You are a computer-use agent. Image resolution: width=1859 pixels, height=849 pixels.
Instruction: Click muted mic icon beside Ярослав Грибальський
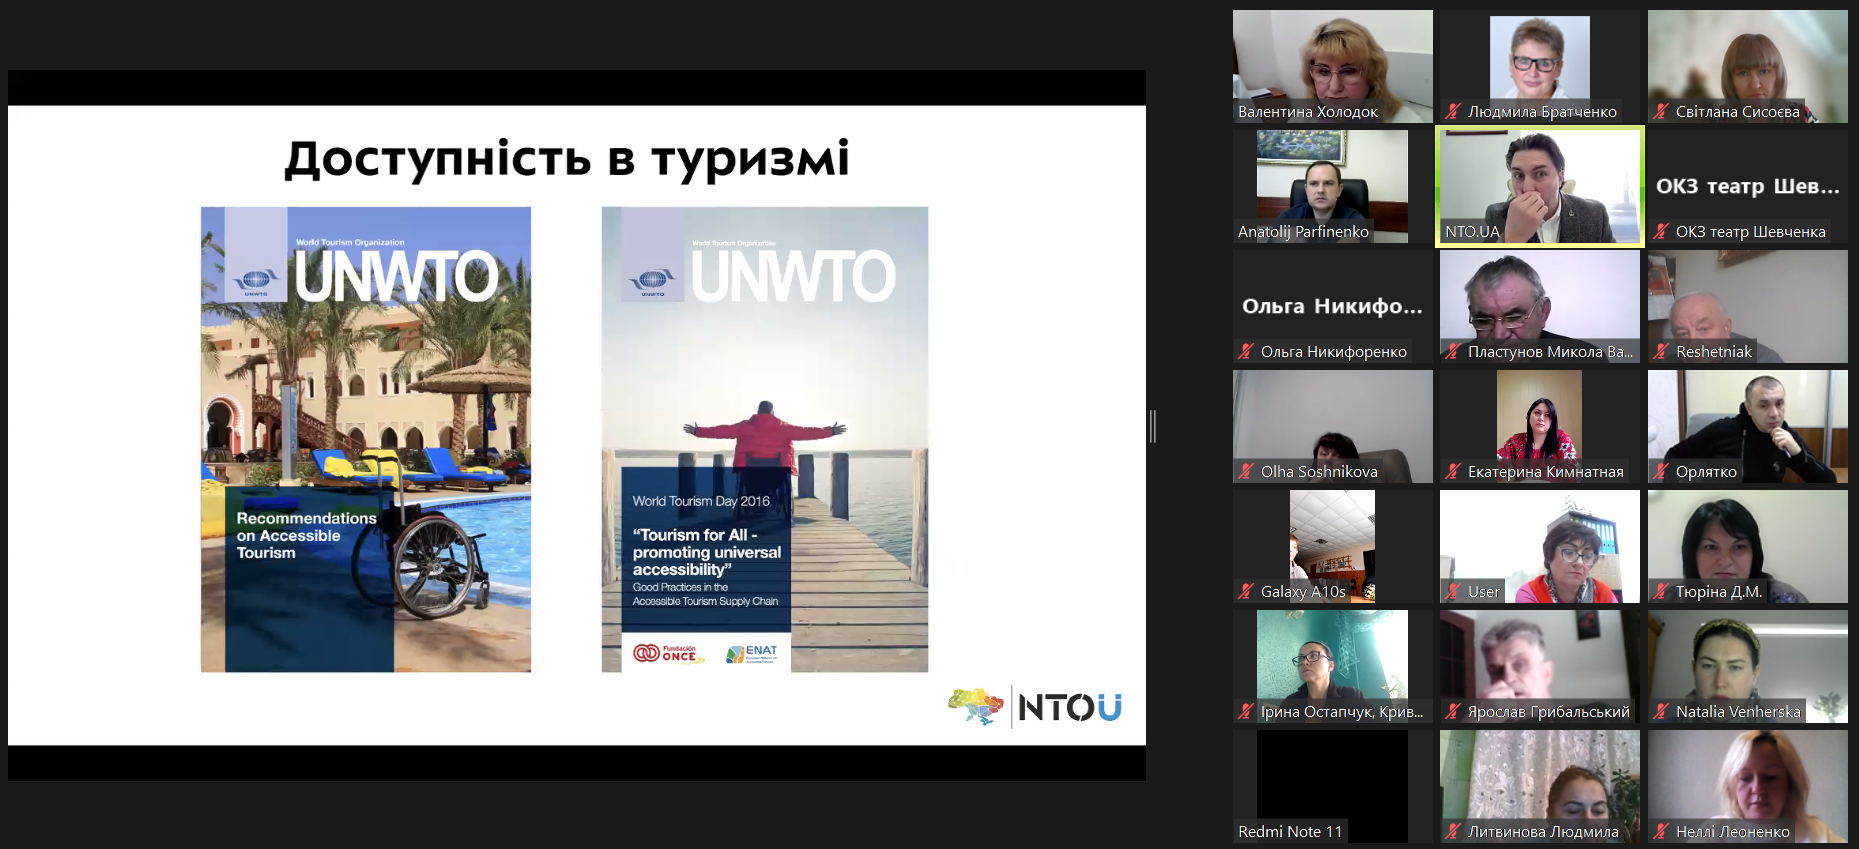pos(1453,712)
